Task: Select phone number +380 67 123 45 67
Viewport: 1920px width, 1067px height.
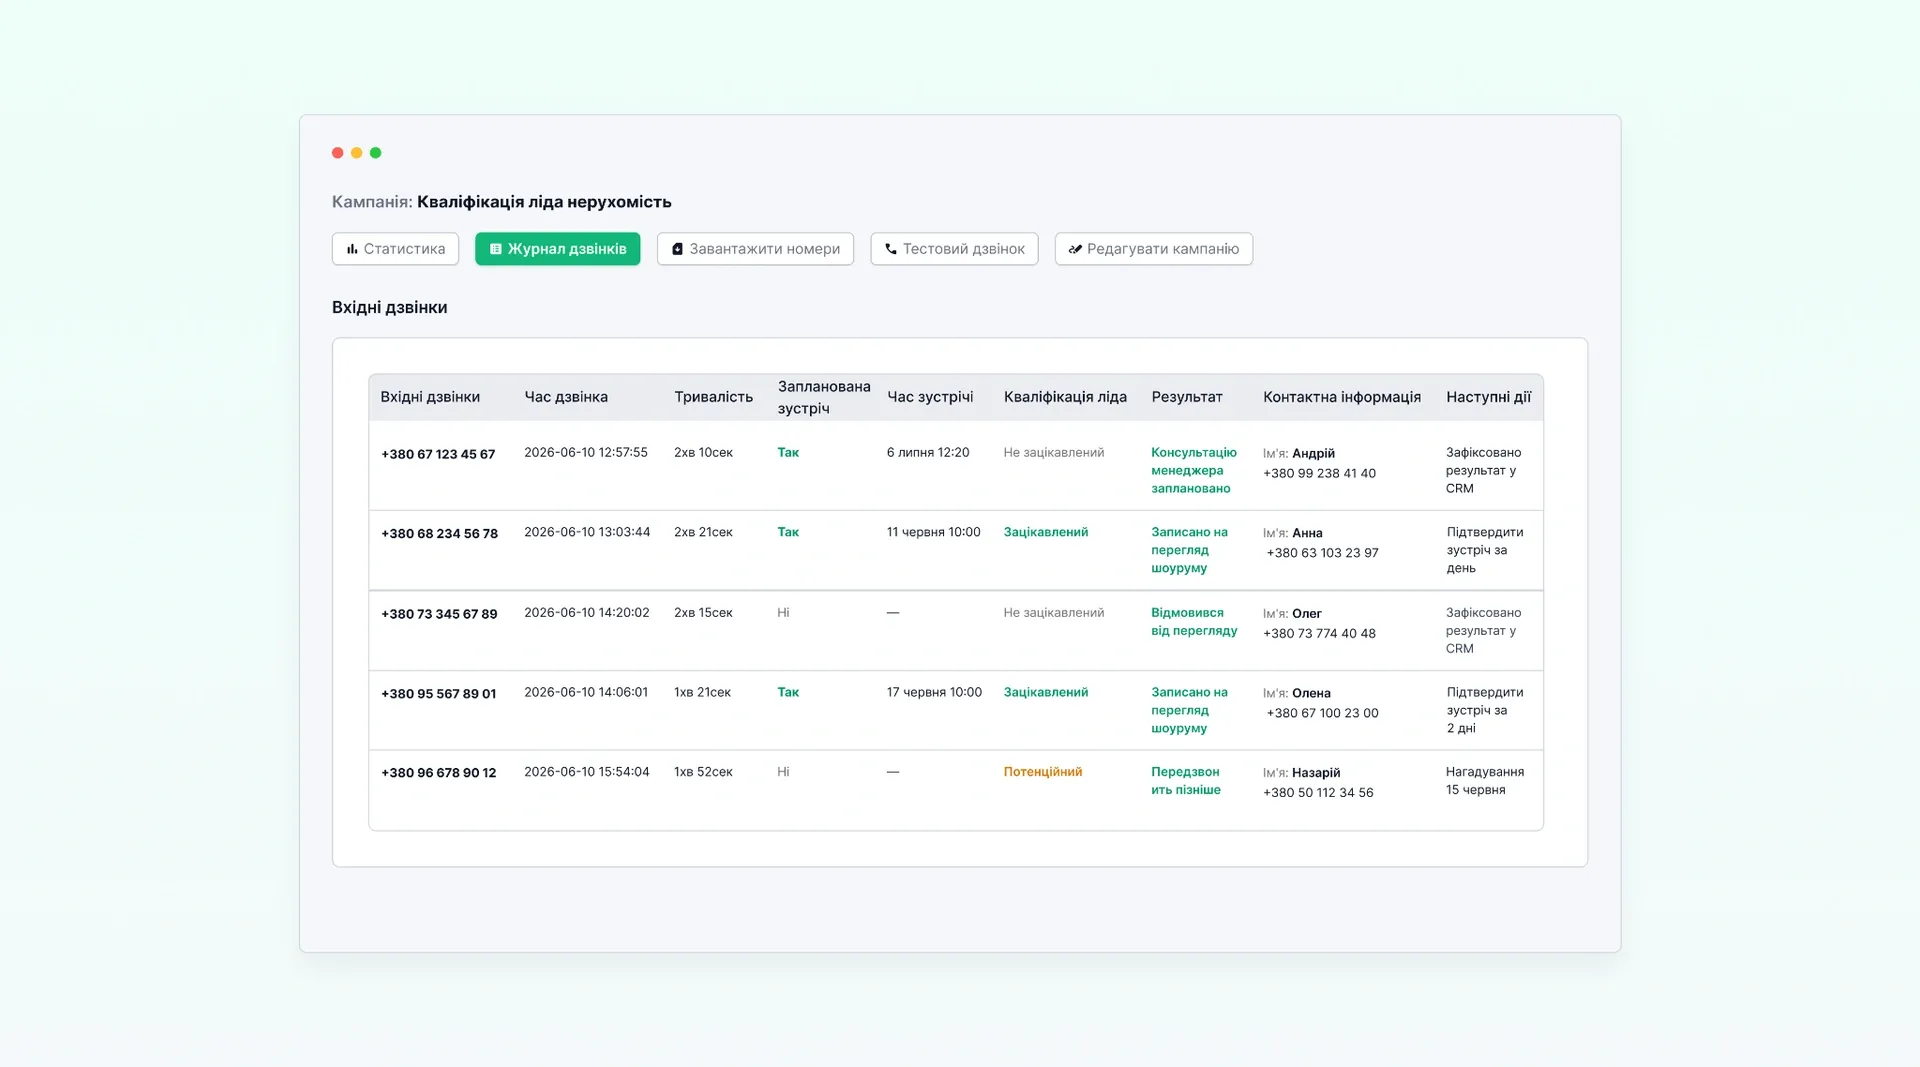Action: pos(438,454)
